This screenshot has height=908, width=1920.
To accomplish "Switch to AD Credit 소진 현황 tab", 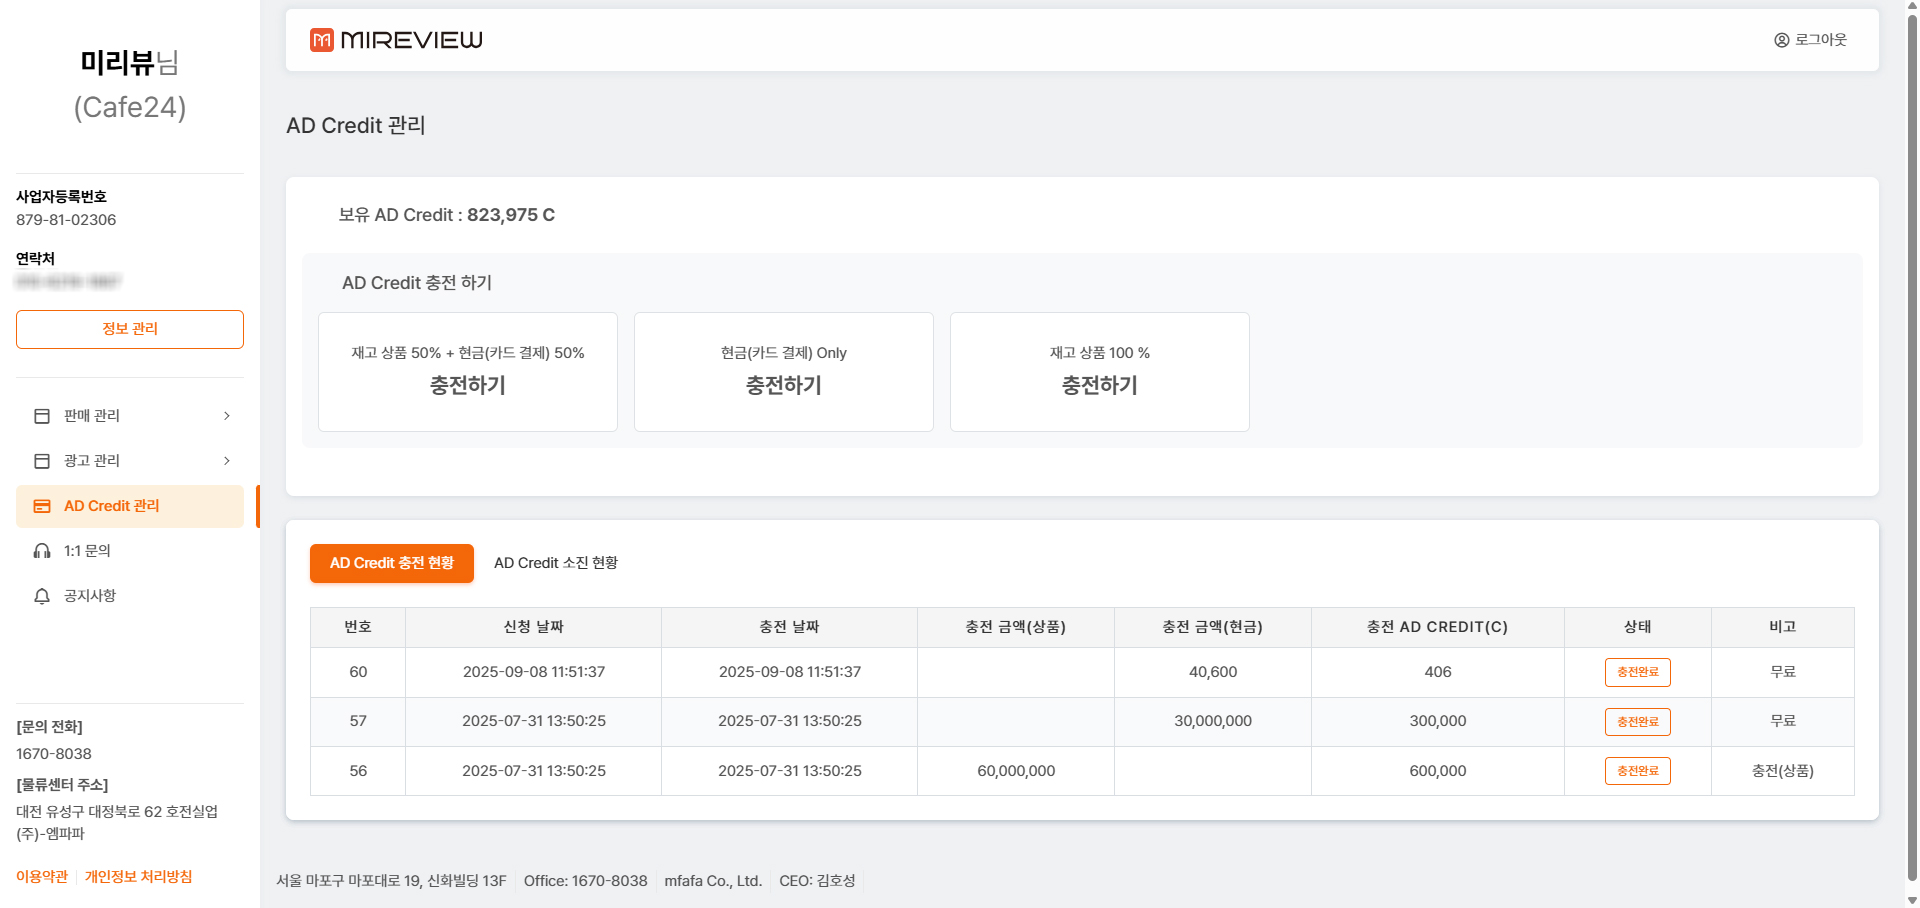I will coord(555,563).
